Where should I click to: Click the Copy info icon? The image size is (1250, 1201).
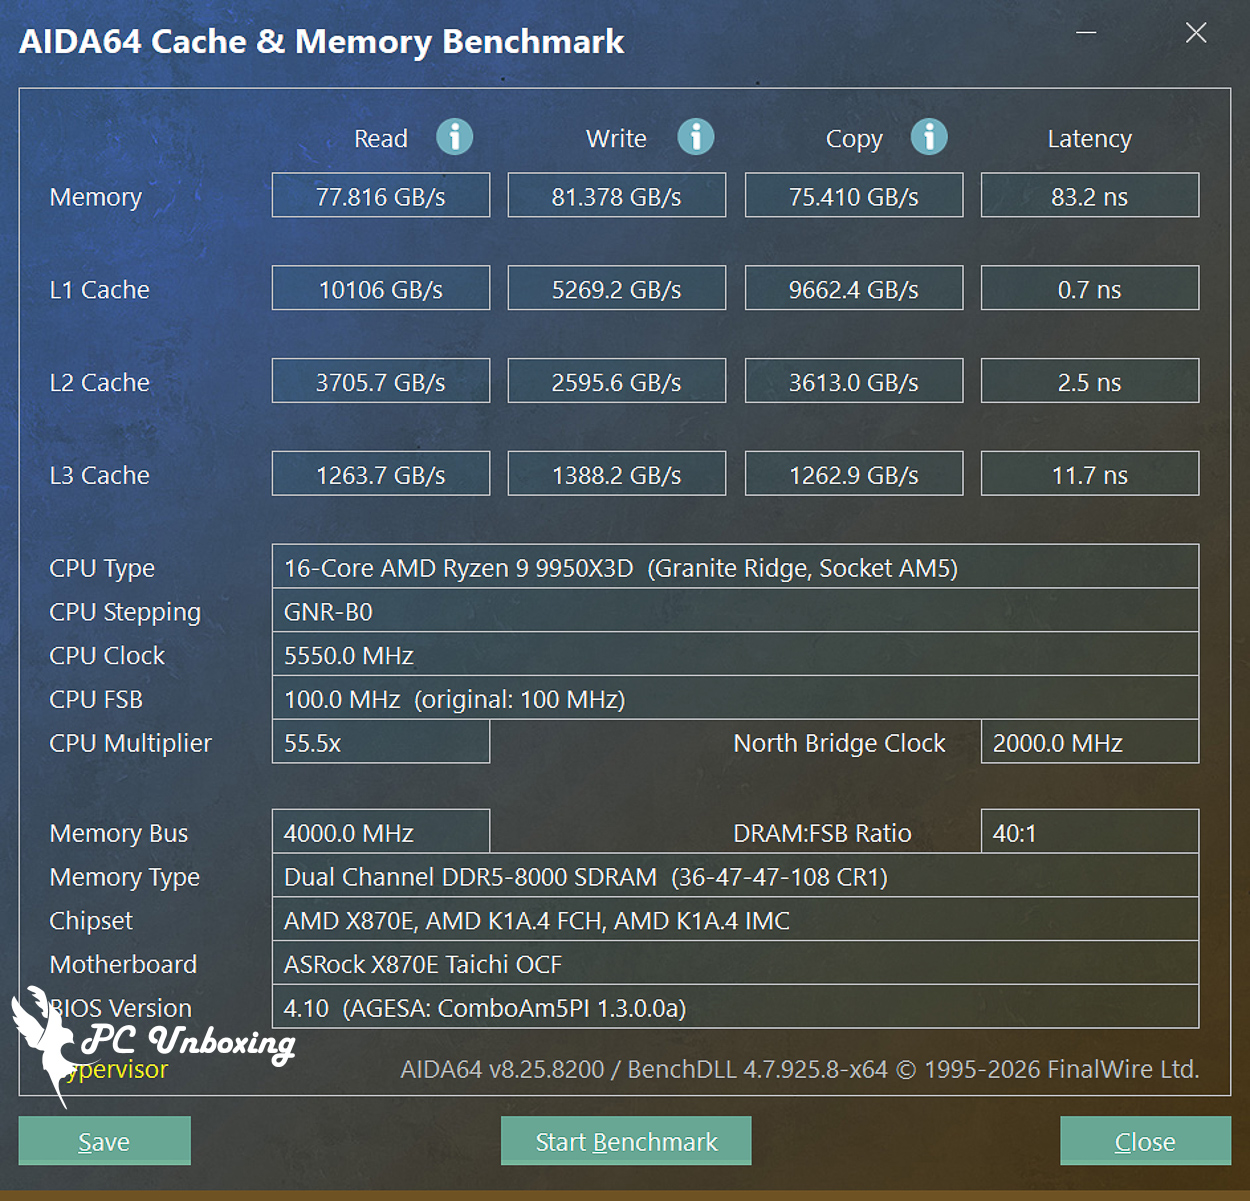click(928, 137)
